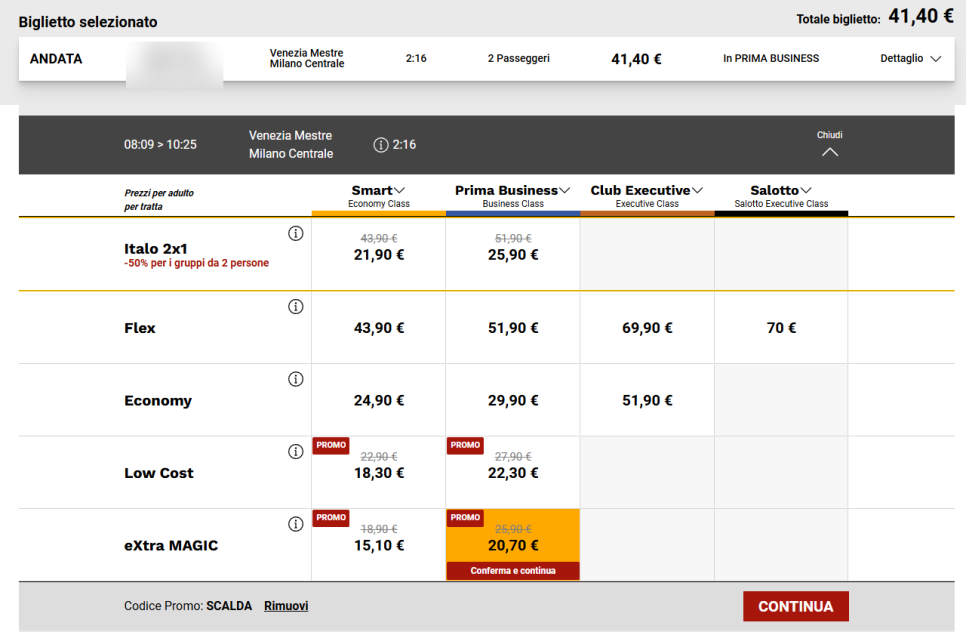
Task: Open info icon for Flex fare
Action: [296, 306]
